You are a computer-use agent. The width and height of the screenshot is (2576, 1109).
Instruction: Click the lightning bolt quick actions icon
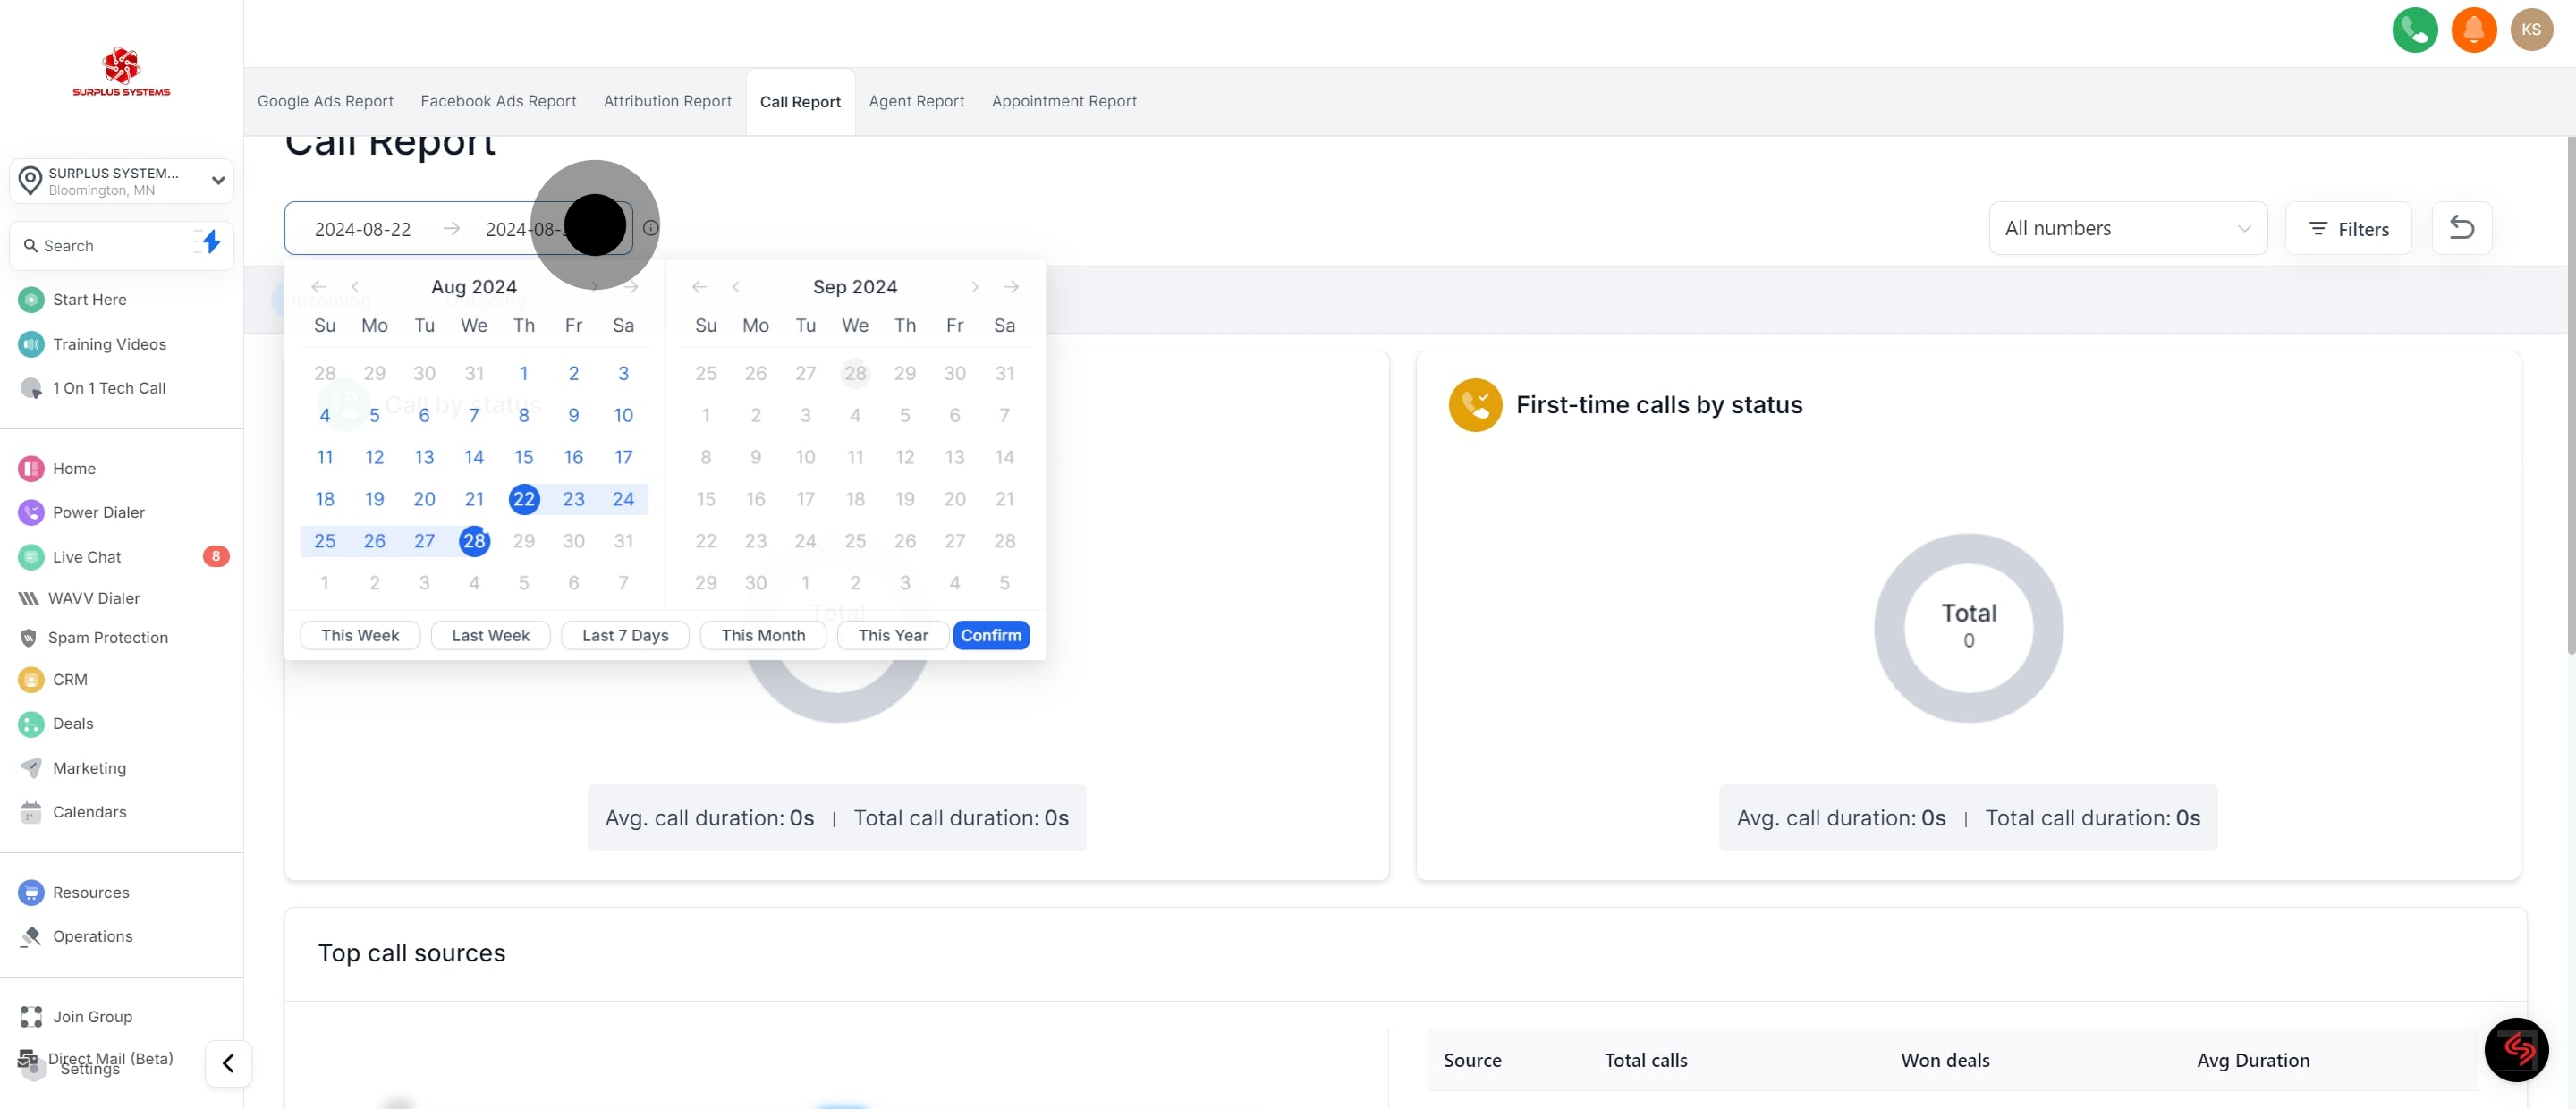coord(211,242)
